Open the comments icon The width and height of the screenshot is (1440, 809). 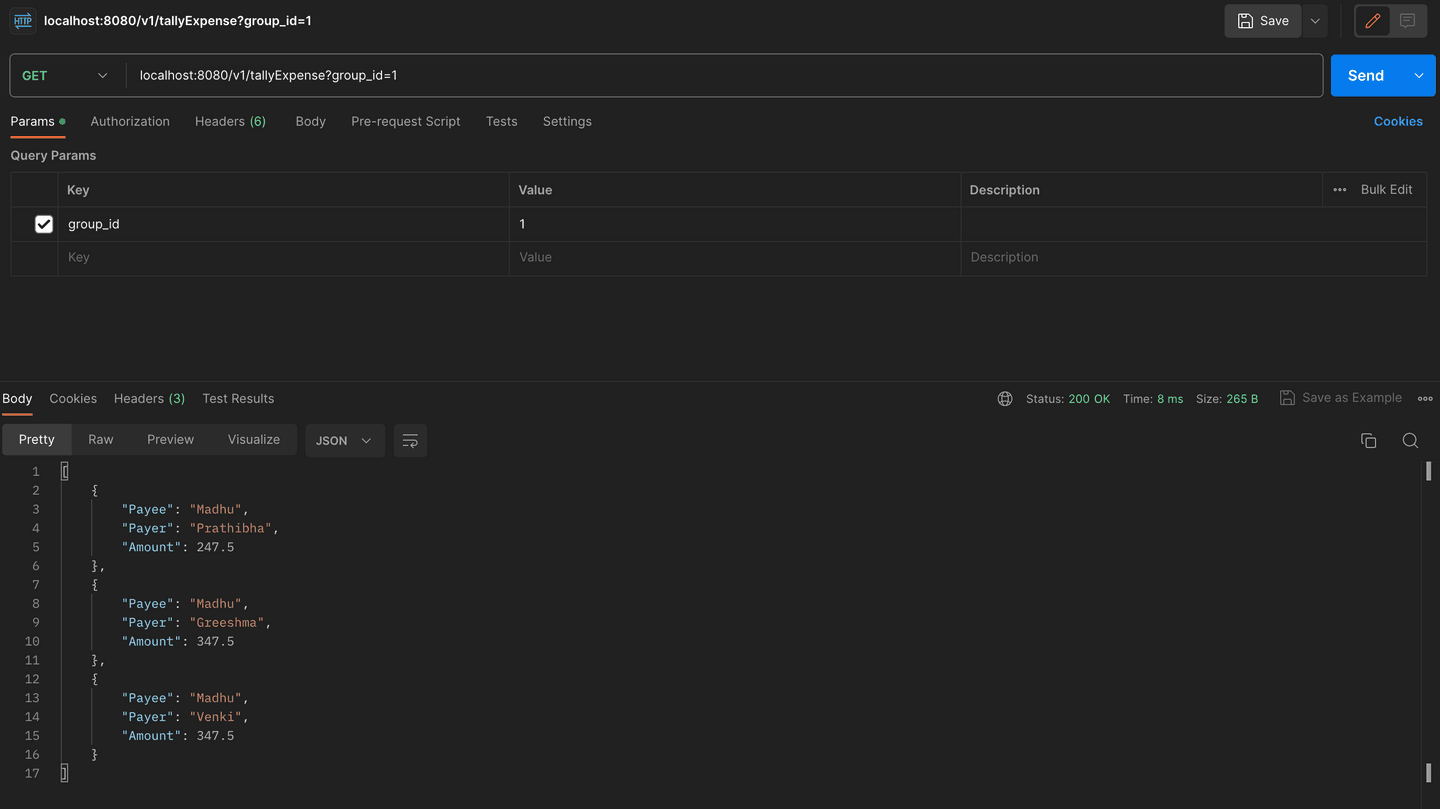click(x=1407, y=21)
